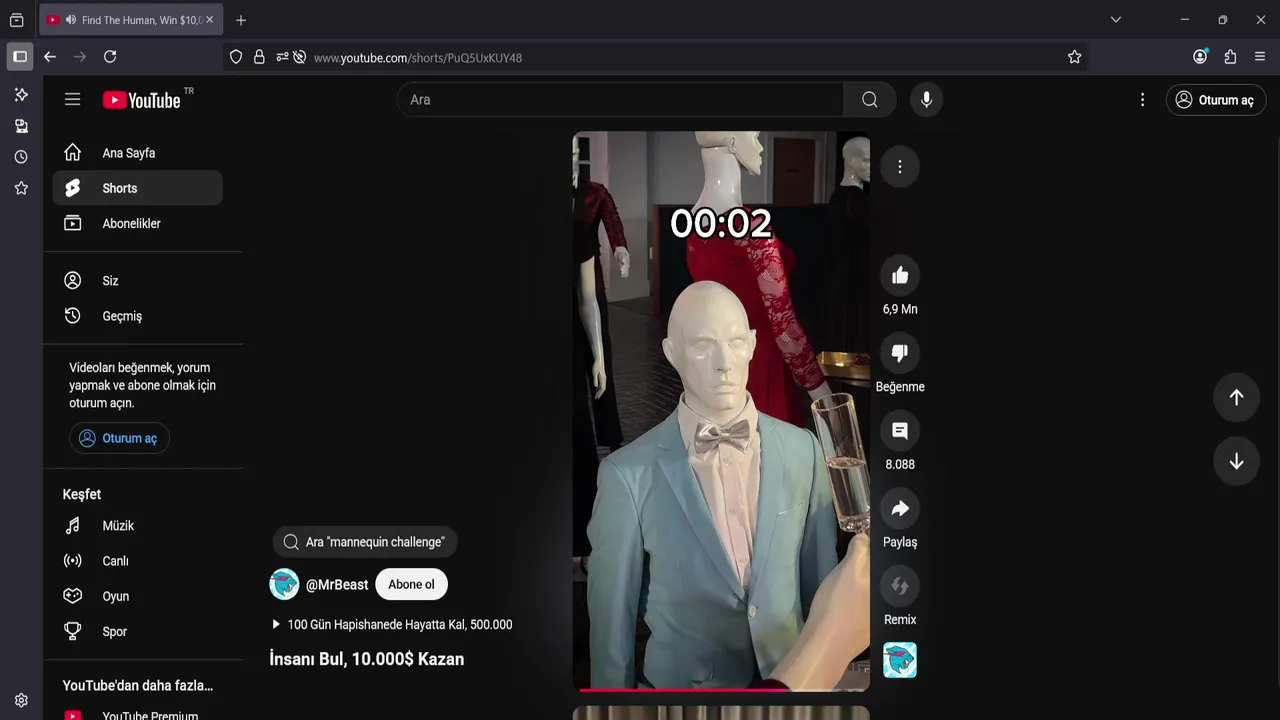The height and width of the screenshot is (720, 1280).
Task: Click the Oturum aç button in the sidebar
Action: tap(119, 438)
